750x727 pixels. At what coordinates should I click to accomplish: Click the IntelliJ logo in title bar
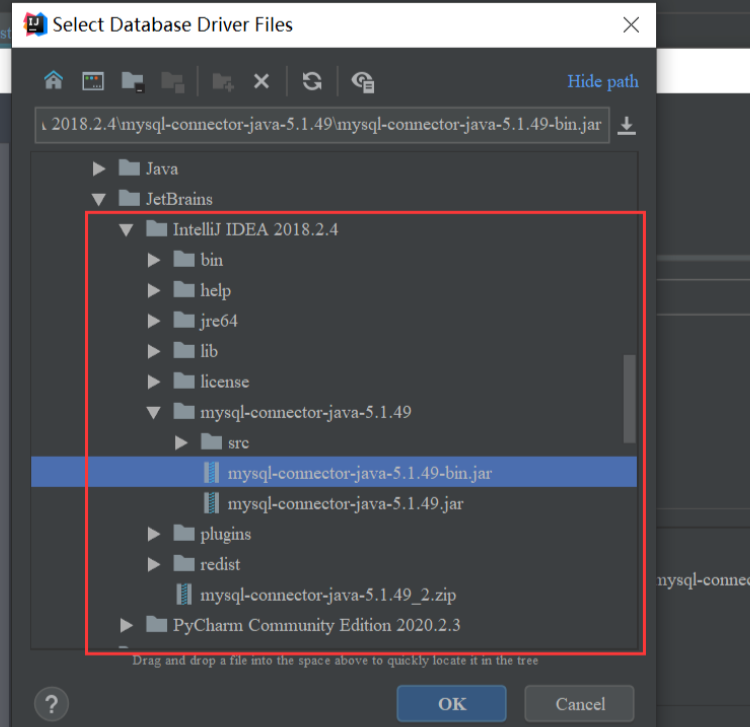coord(35,24)
